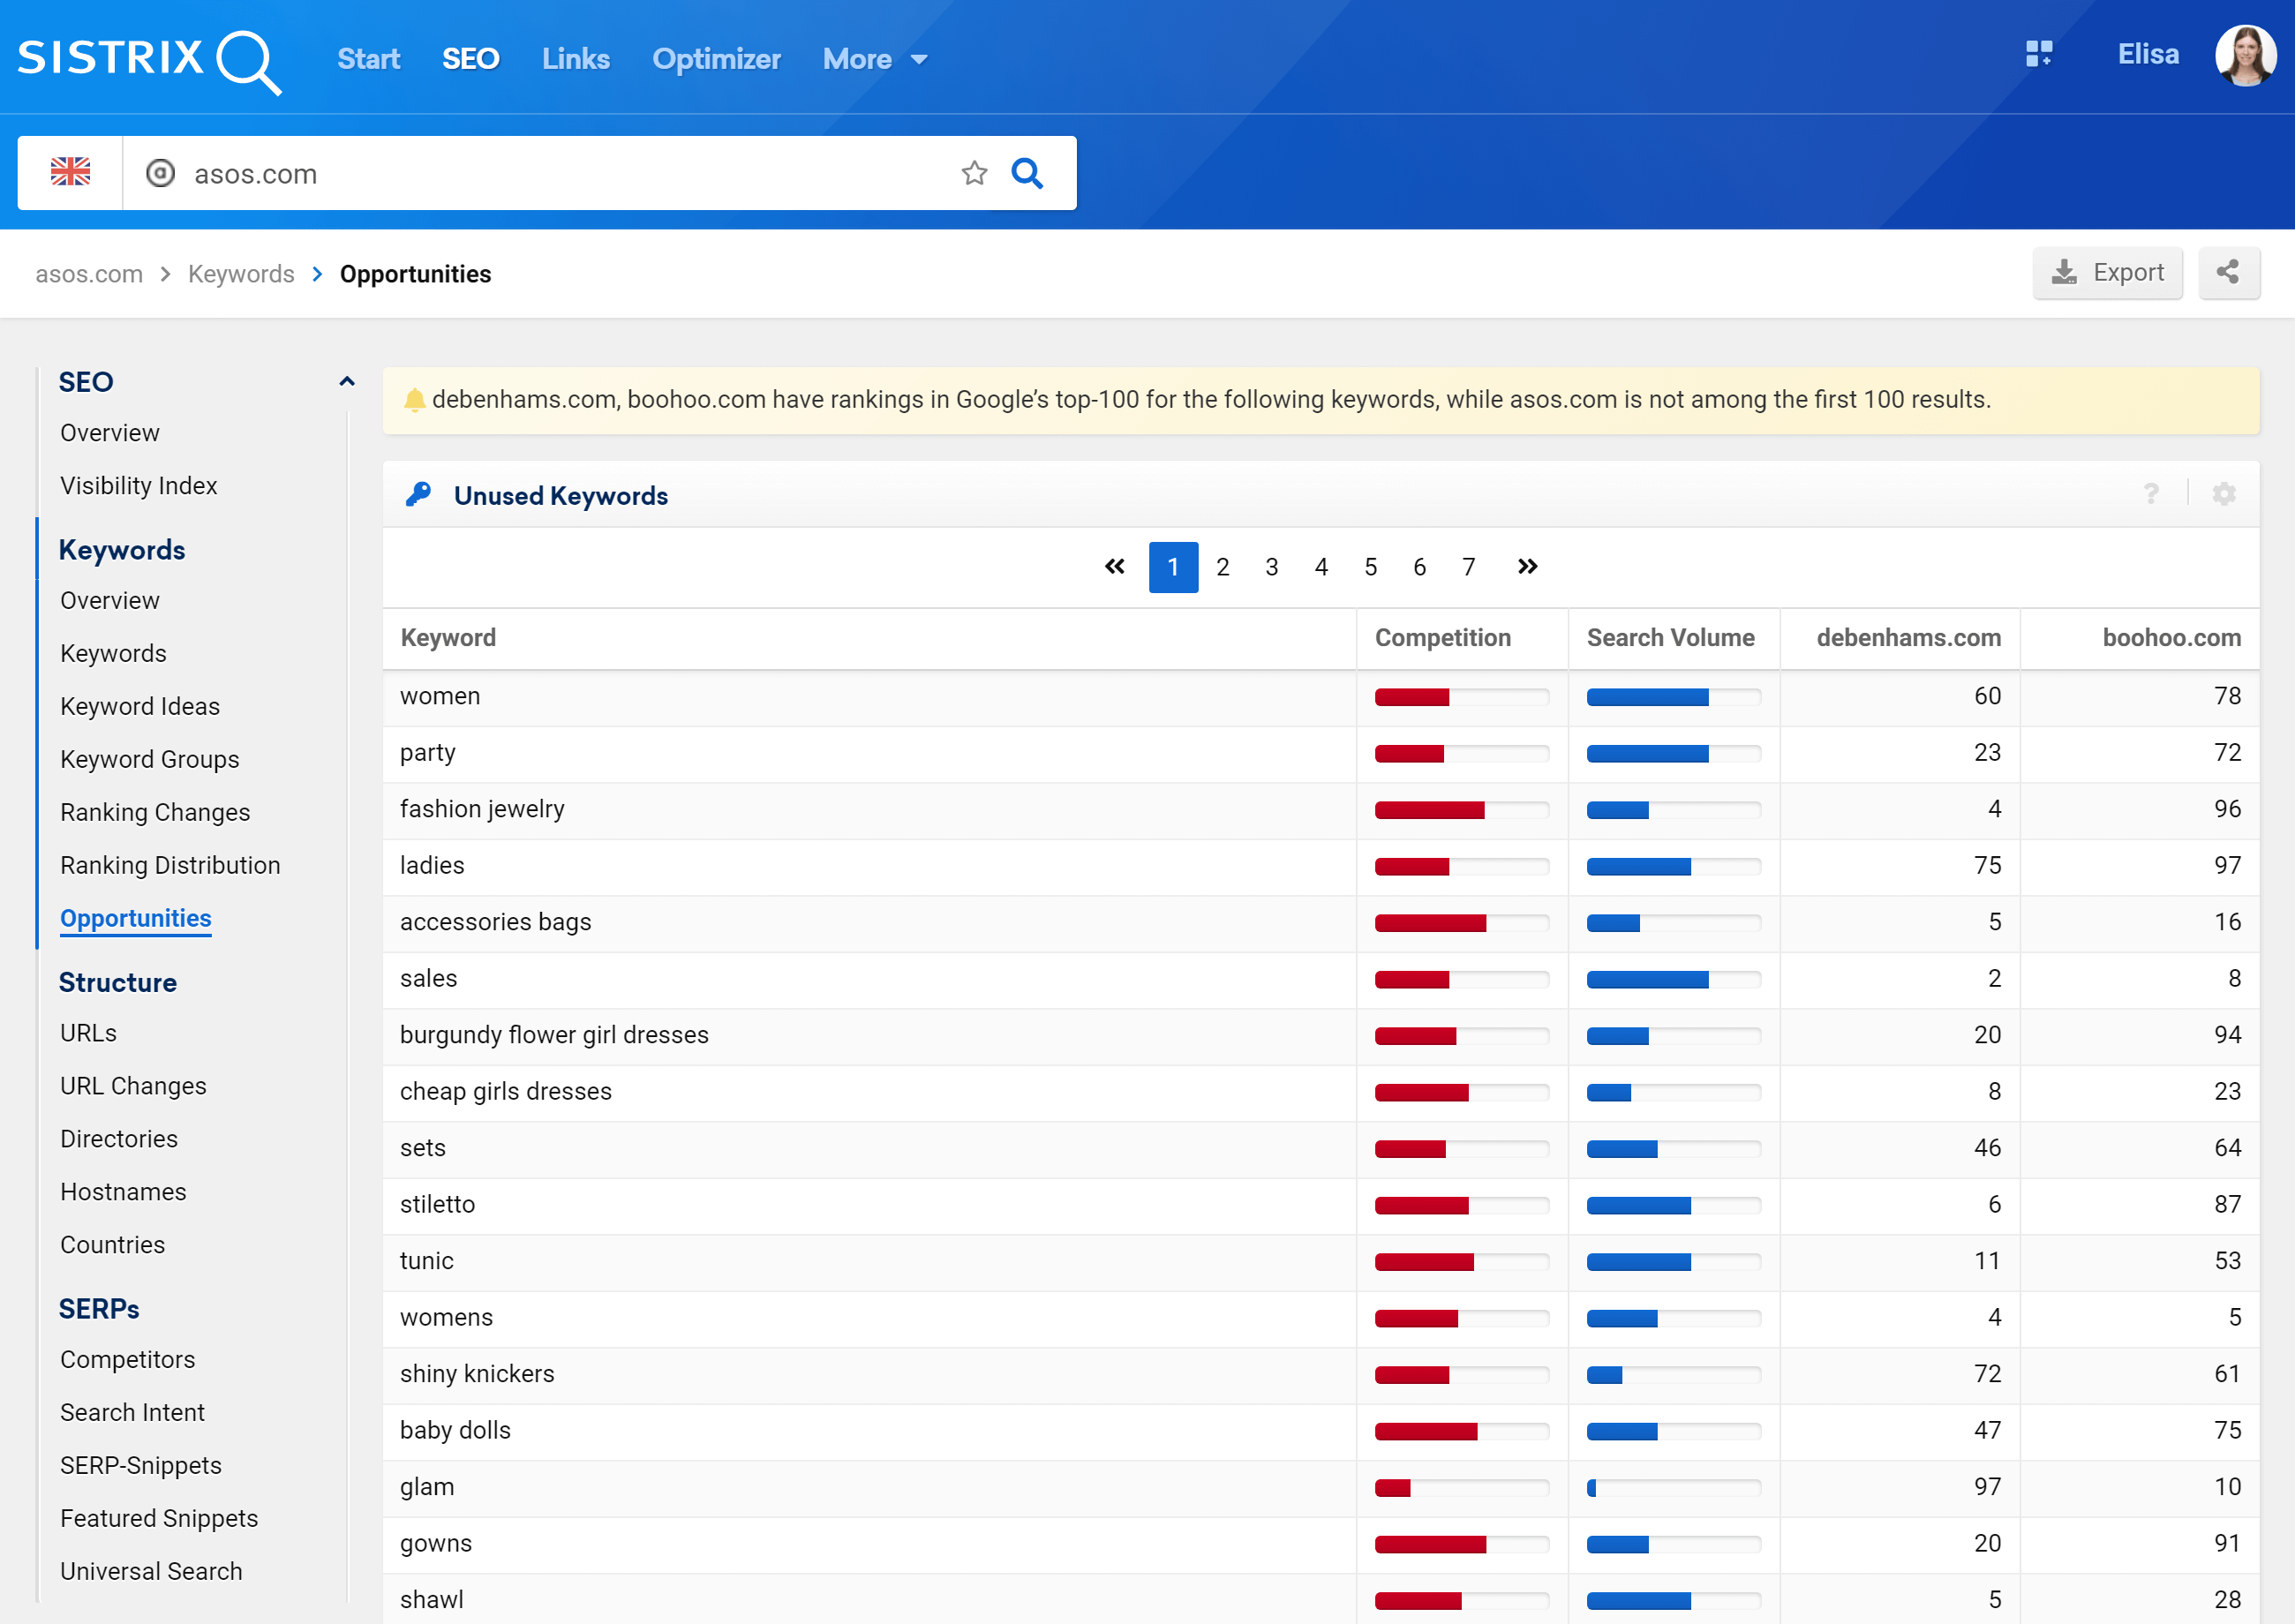
Task: Open Keyword Groups in sidebar
Action: click(150, 759)
